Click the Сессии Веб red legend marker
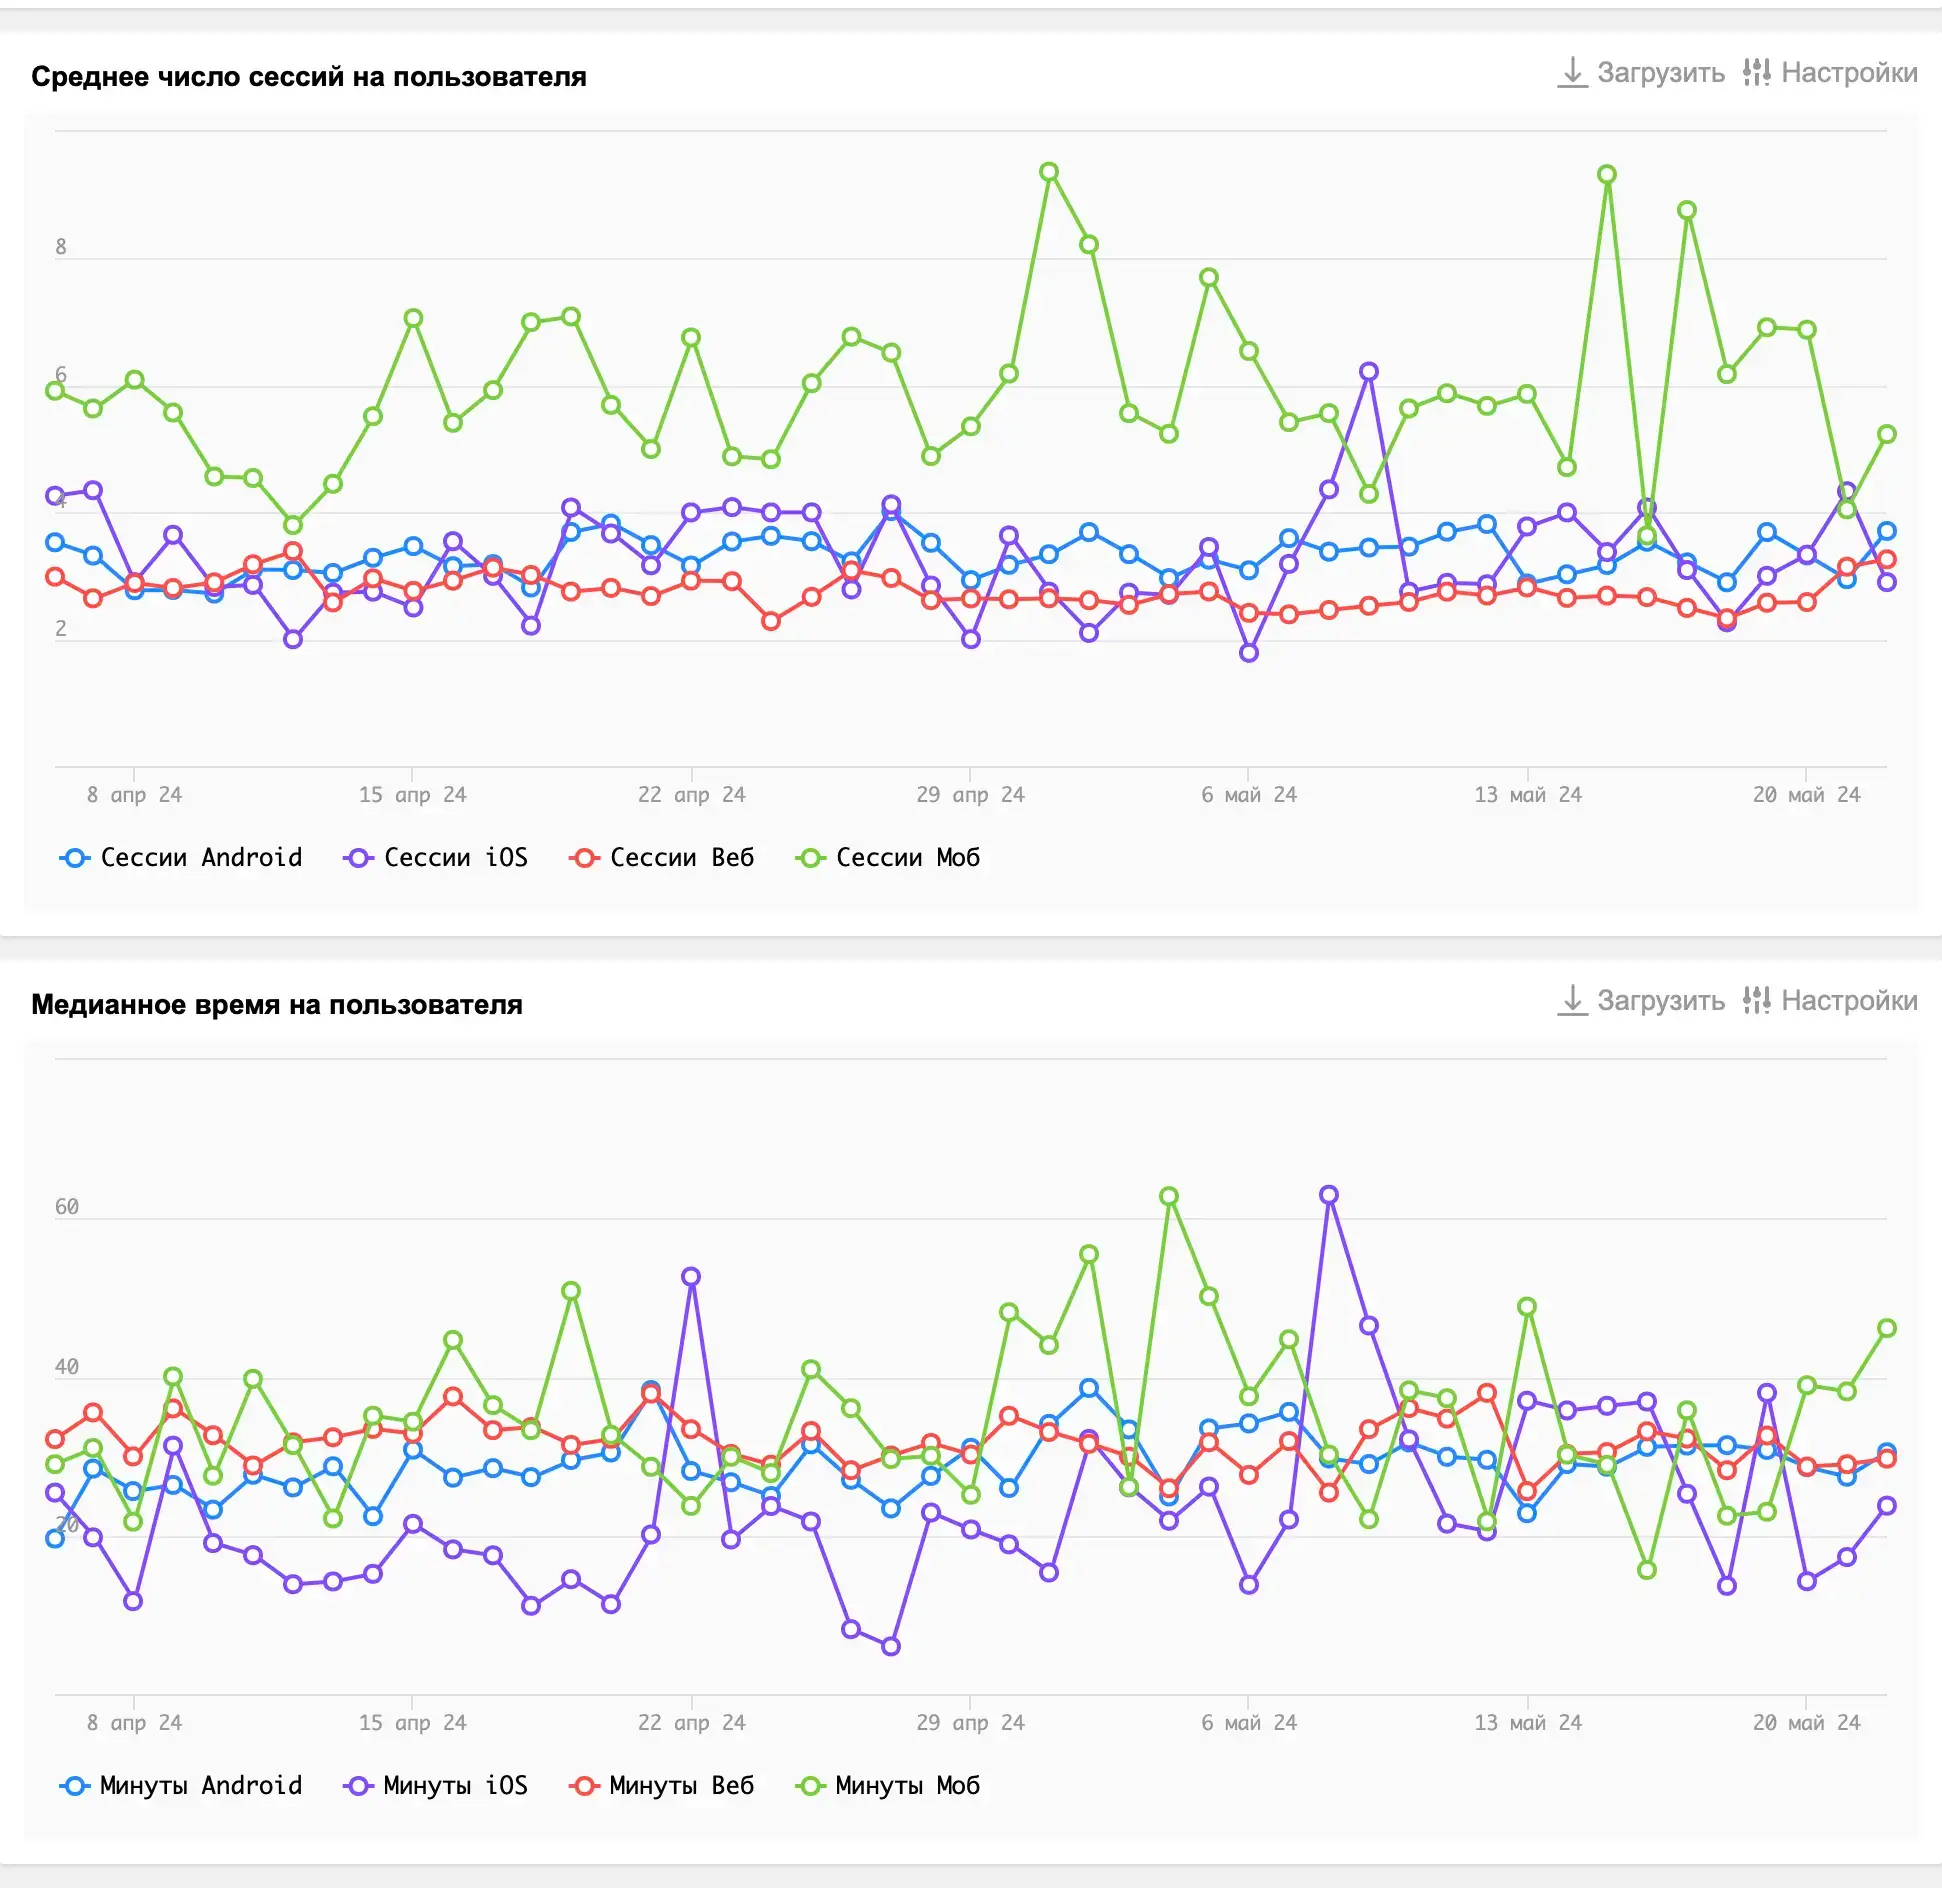Image resolution: width=1942 pixels, height=1888 pixels. click(x=584, y=858)
